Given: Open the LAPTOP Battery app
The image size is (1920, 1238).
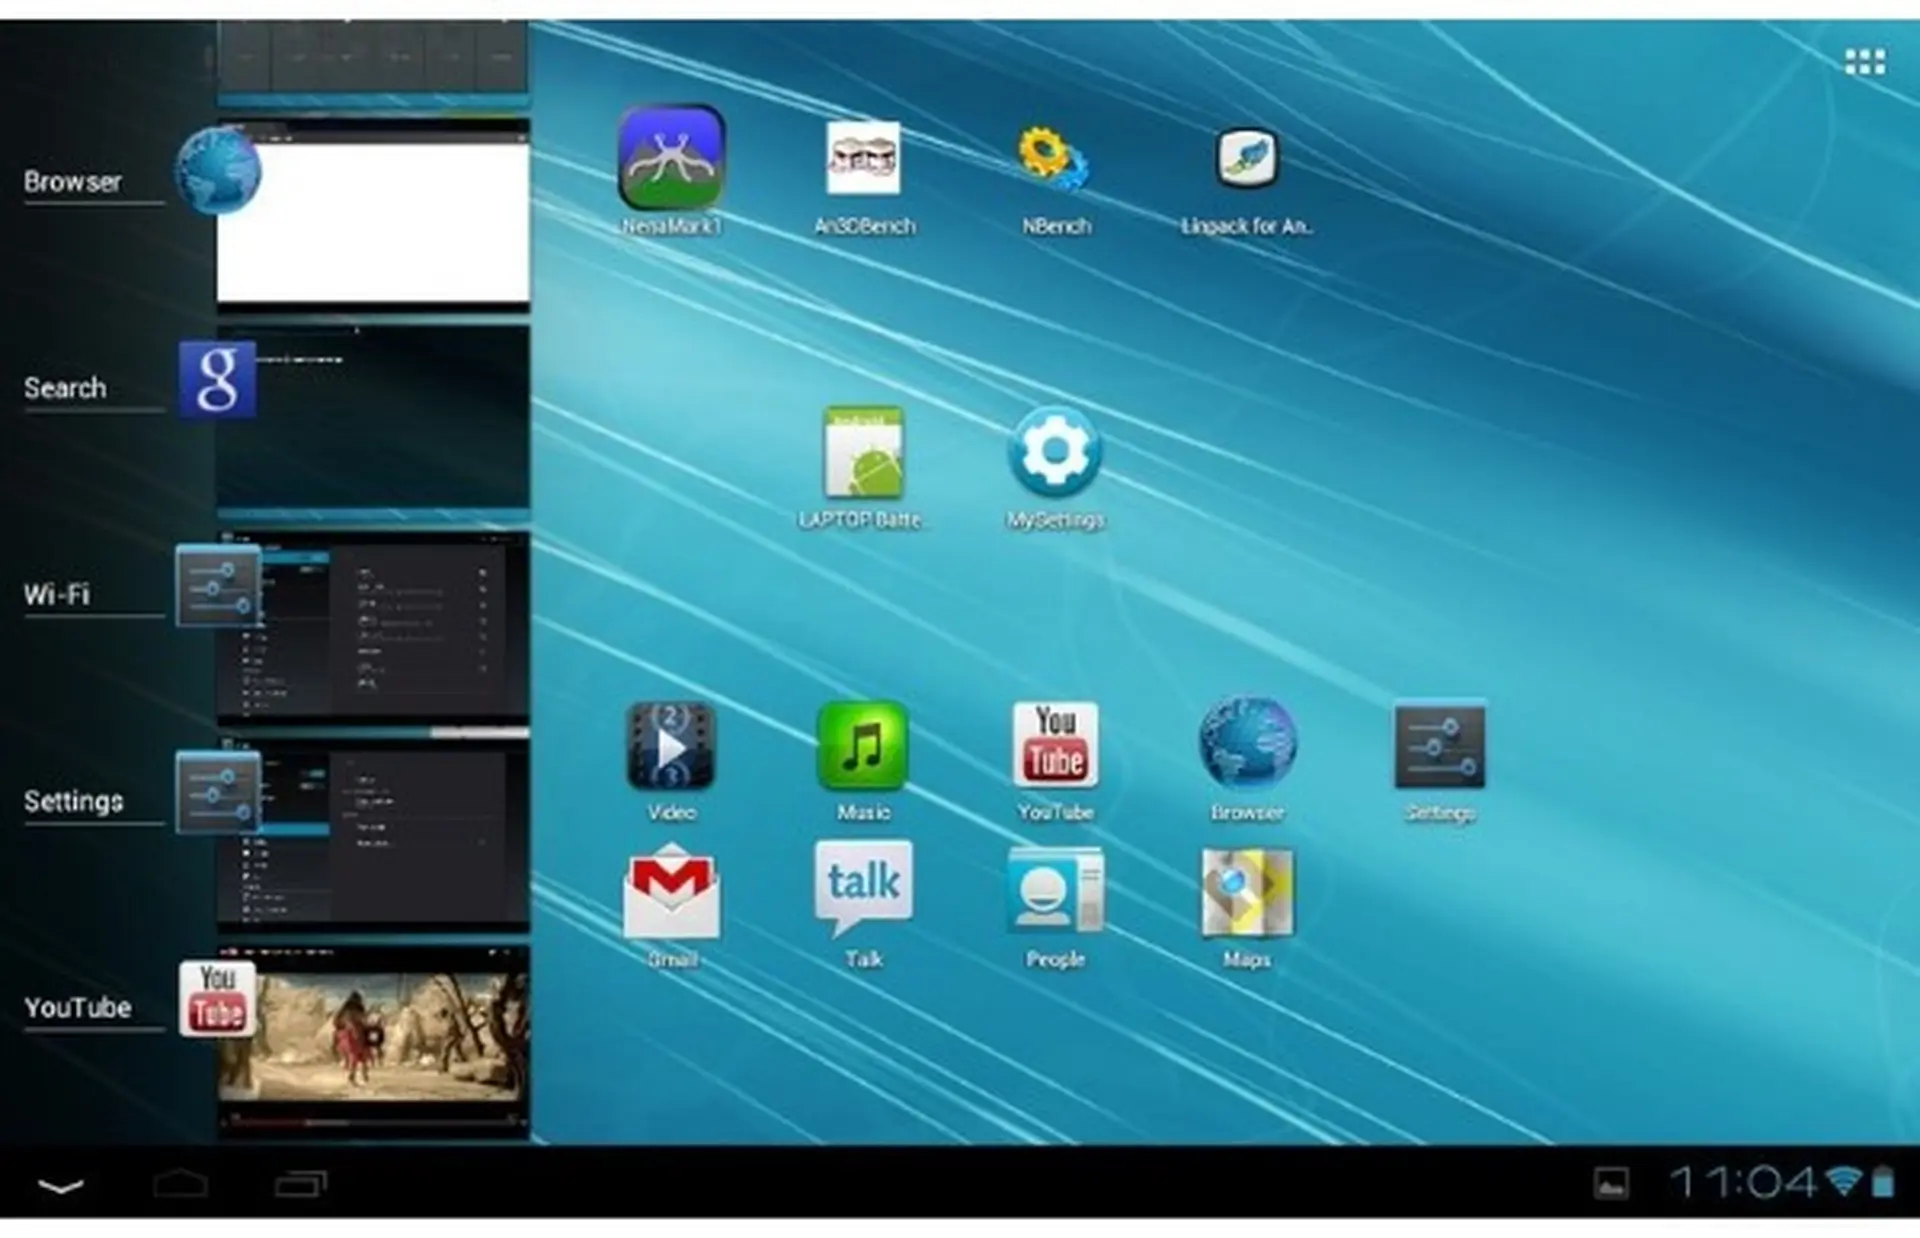Looking at the screenshot, I should click(x=864, y=452).
